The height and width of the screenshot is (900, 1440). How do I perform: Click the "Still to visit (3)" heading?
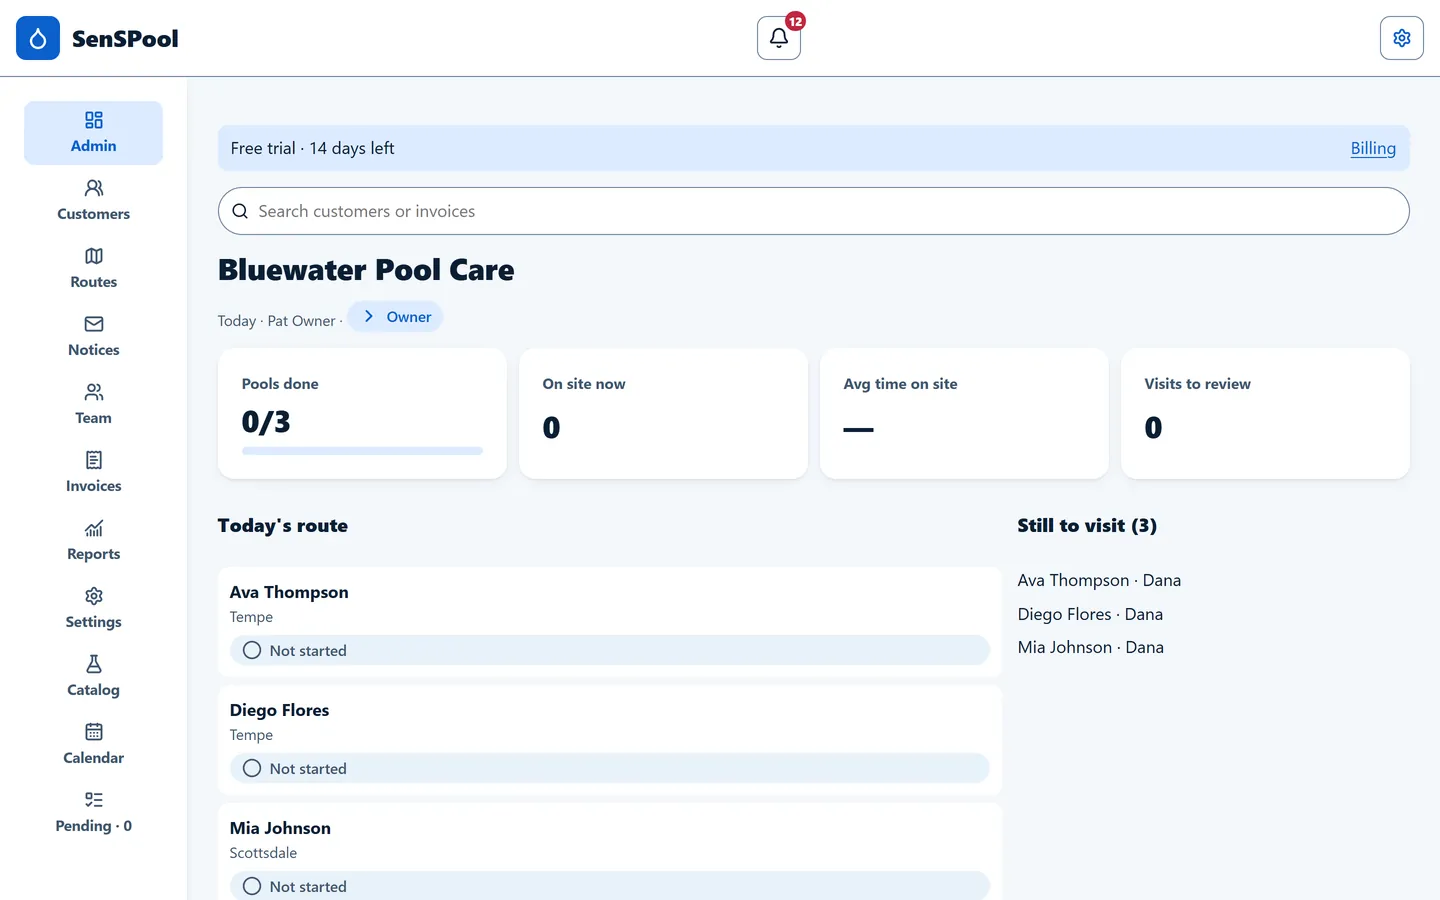coord(1087,526)
